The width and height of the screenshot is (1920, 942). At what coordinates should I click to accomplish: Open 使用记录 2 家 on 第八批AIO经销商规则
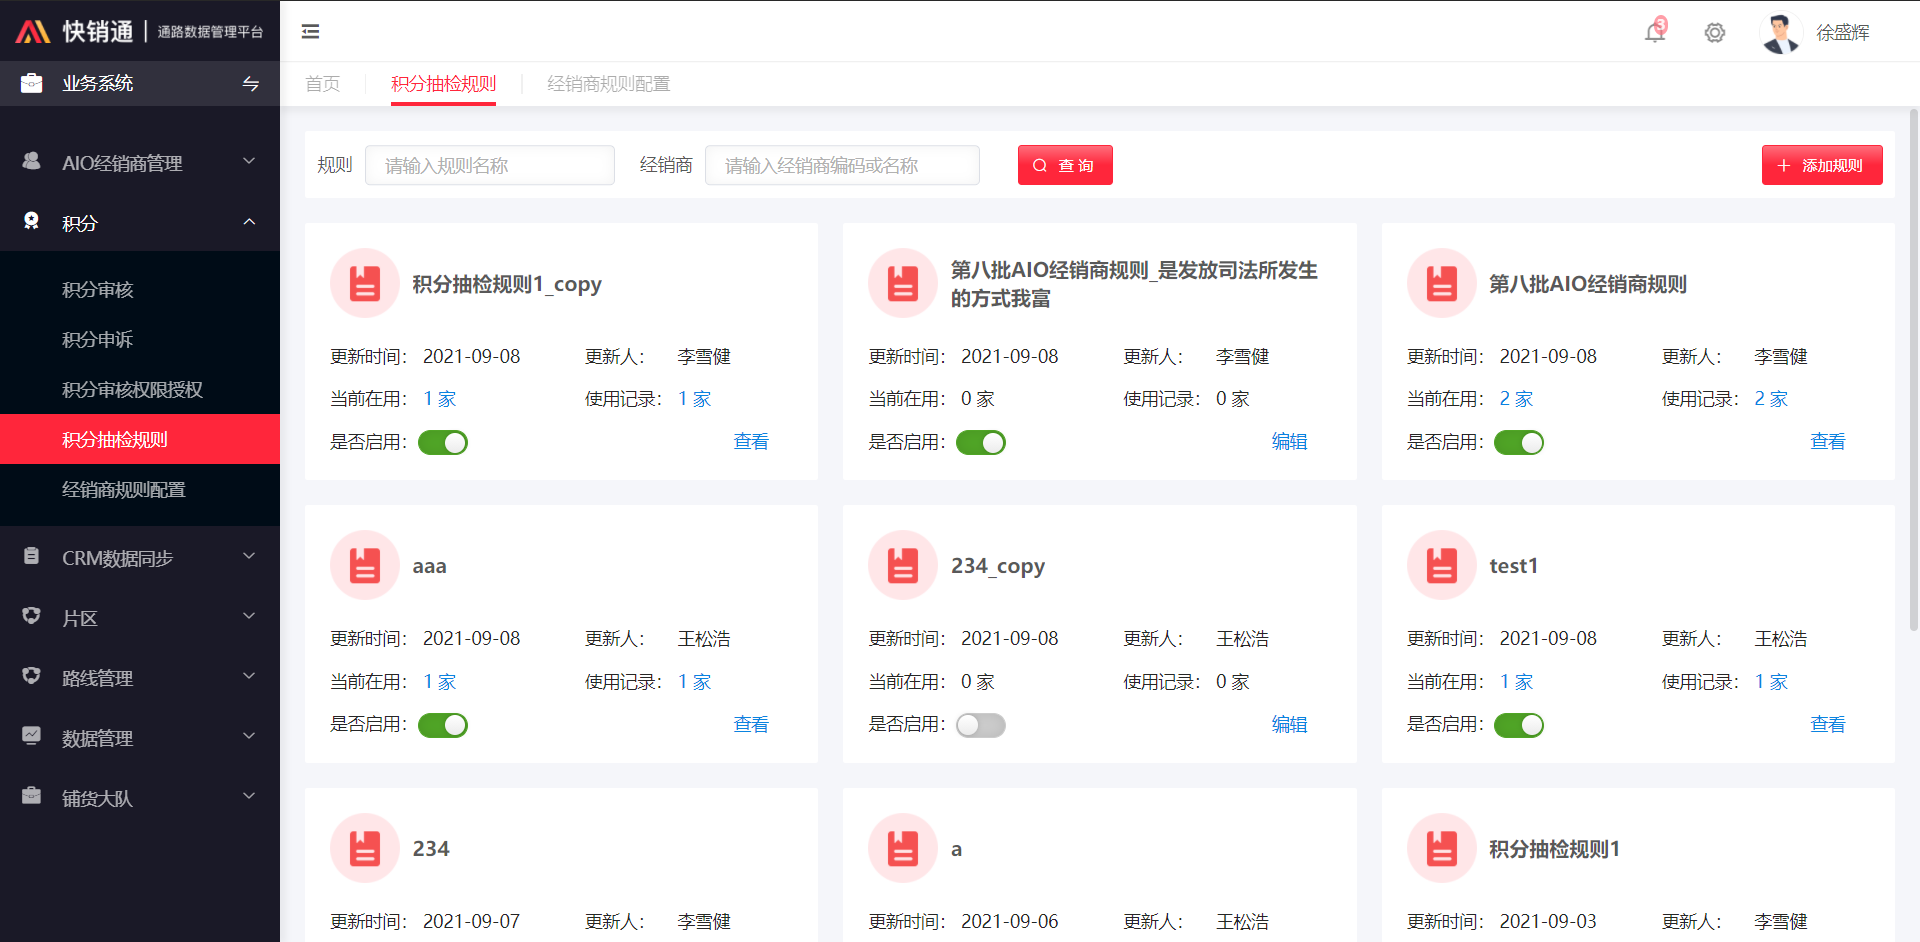1771,399
